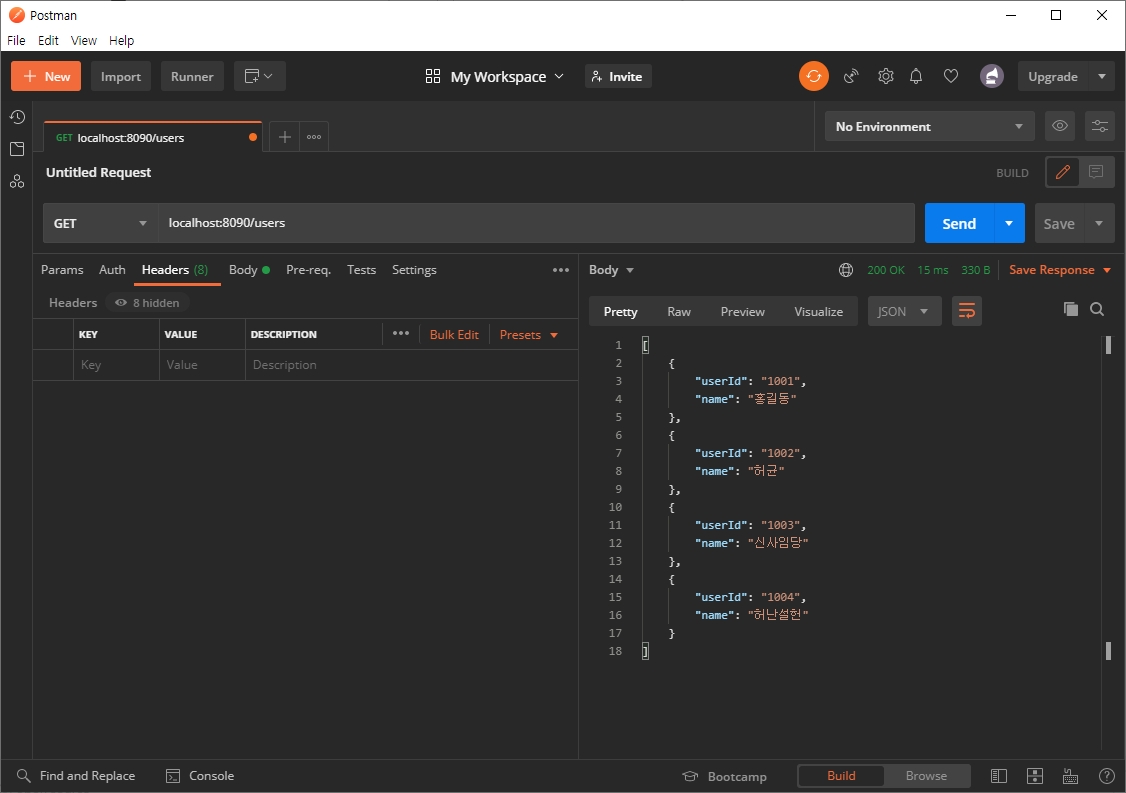The height and width of the screenshot is (793, 1126).
Task: Open the comments mode icon
Action: (x=1096, y=172)
